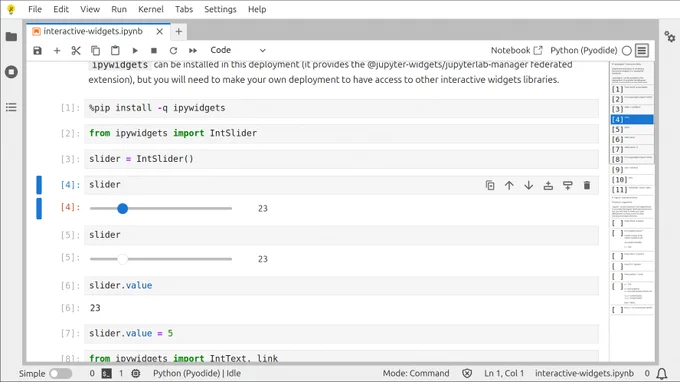Move cell 4 down
Viewport: 680px width, 382px height.
(x=529, y=186)
